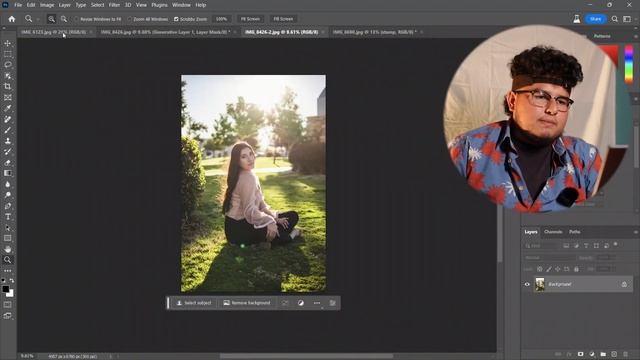The height and width of the screenshot is (360, 640).
Task: Click the Create new layer icon
Action: 614,354
